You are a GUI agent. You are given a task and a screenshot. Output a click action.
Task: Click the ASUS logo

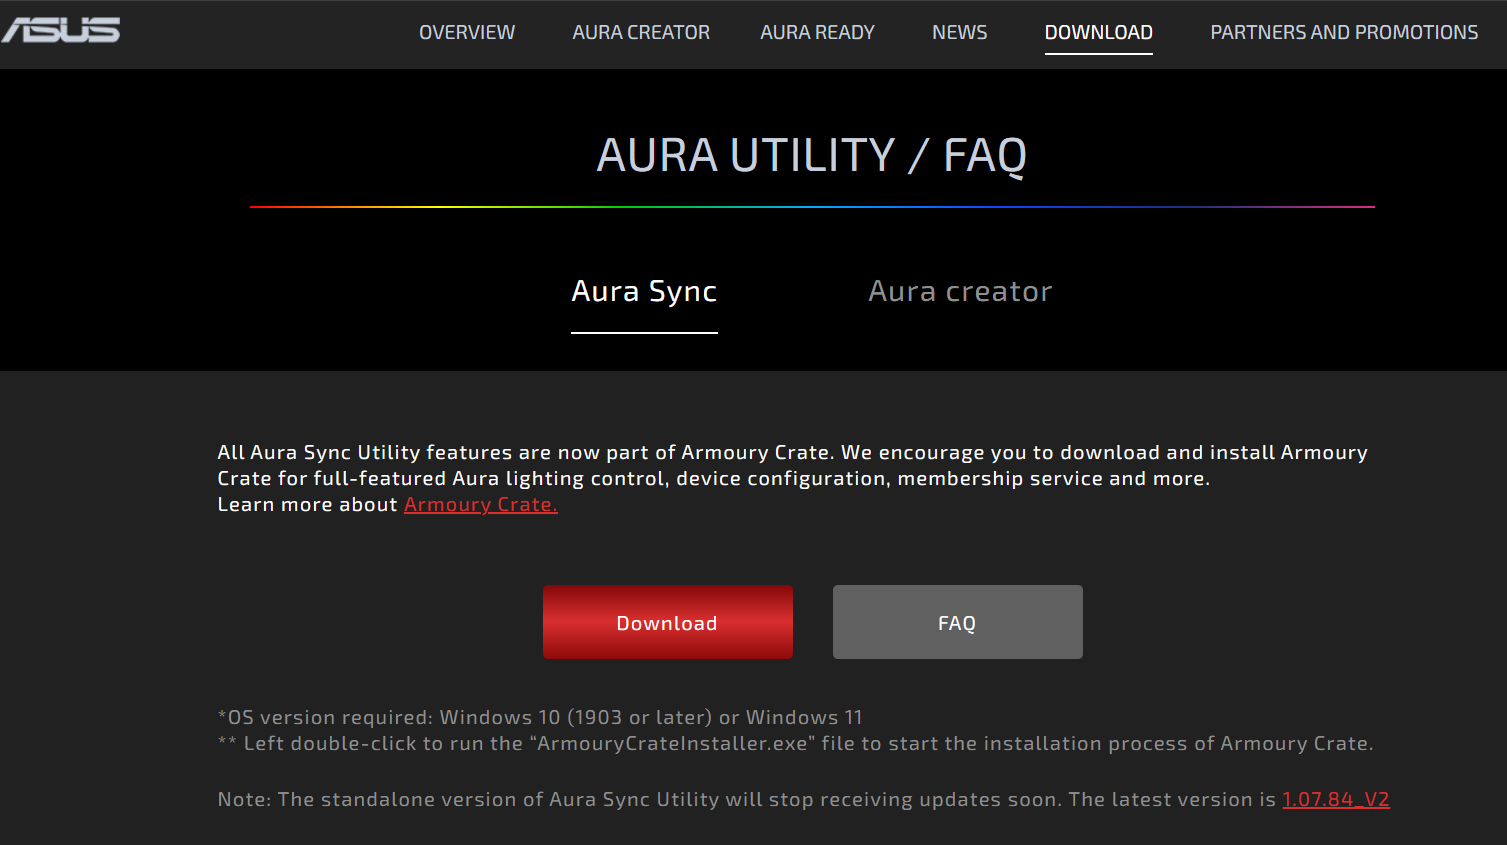60,30
